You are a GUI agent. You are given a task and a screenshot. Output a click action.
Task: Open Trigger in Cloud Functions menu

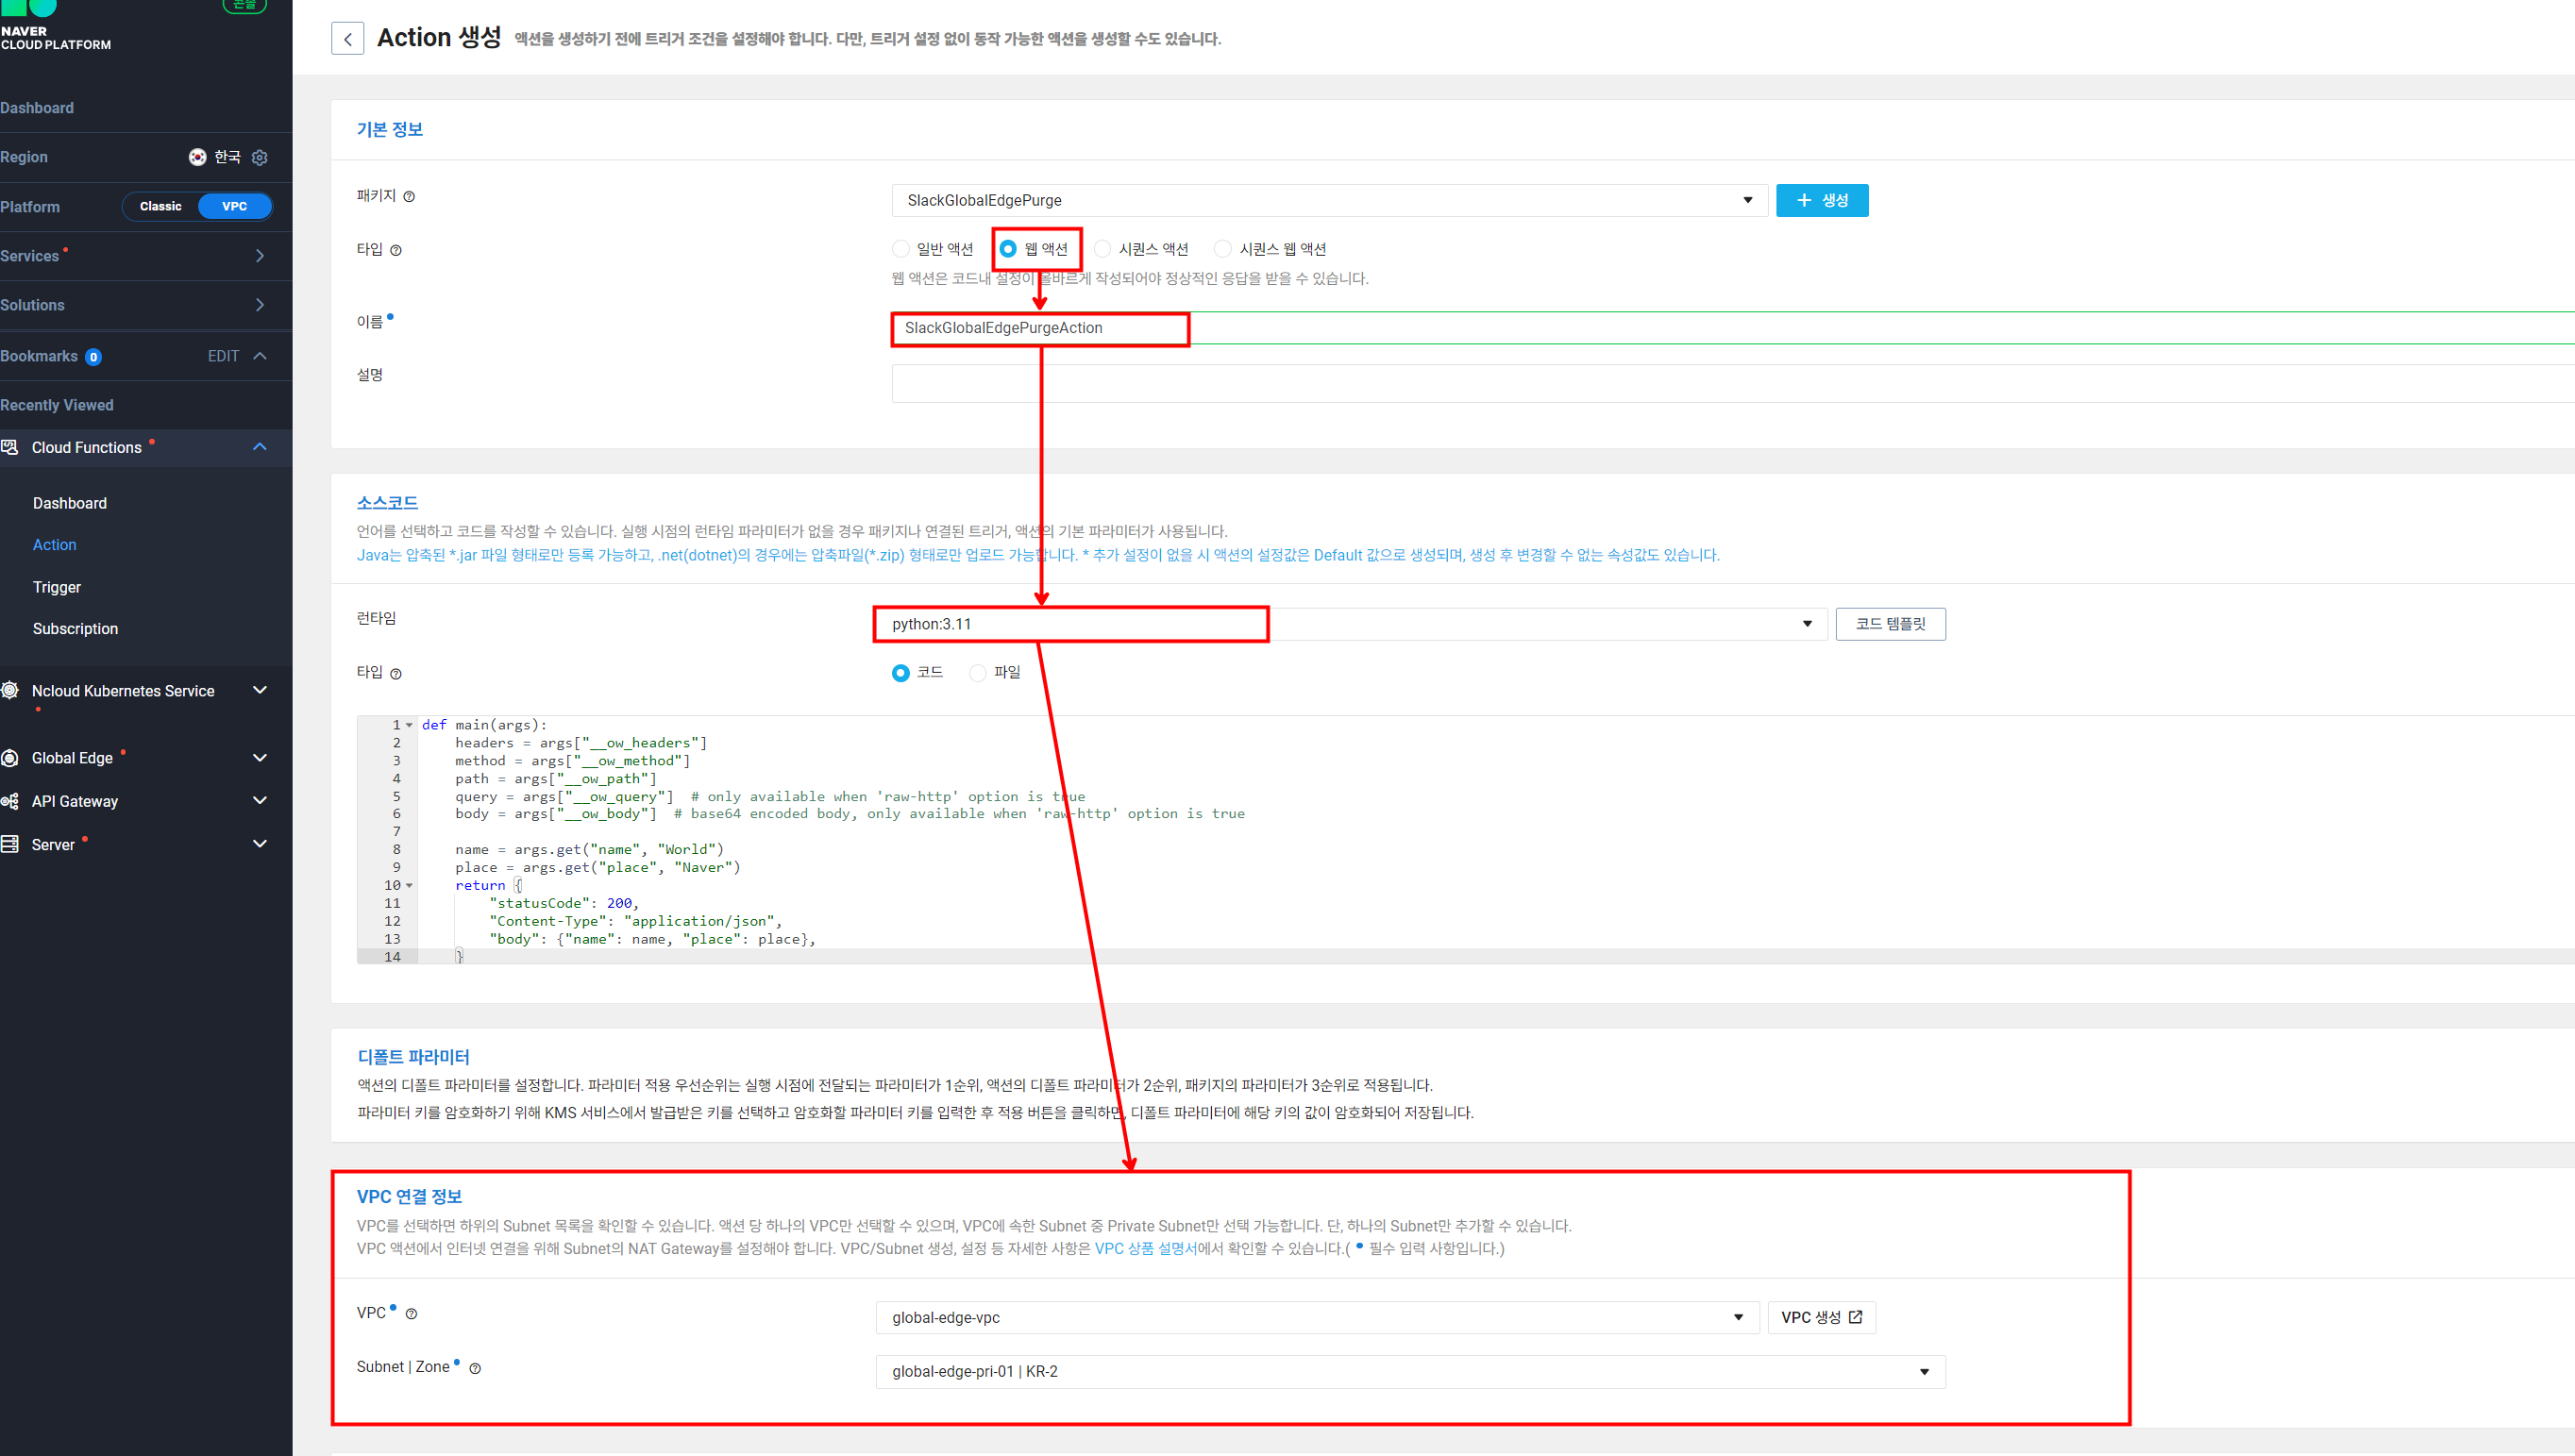tap(57, 587)
